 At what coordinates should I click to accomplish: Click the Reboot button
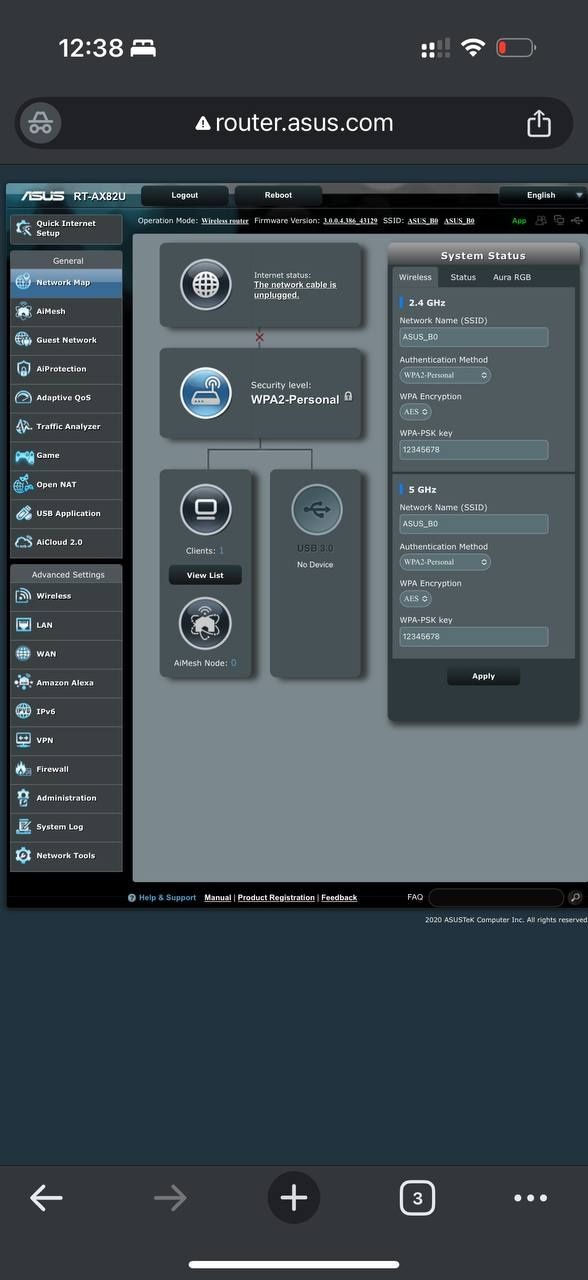pyautogui.click(x=278, y=195)
